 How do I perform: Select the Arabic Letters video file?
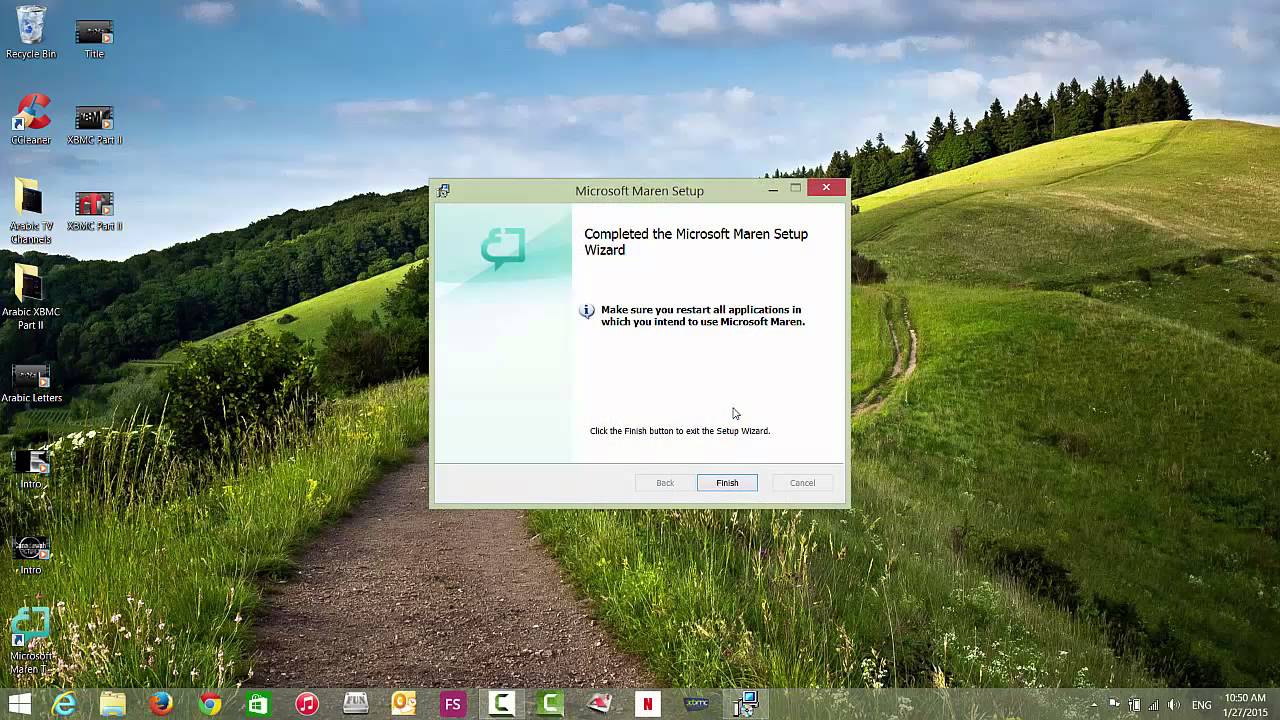31,384
